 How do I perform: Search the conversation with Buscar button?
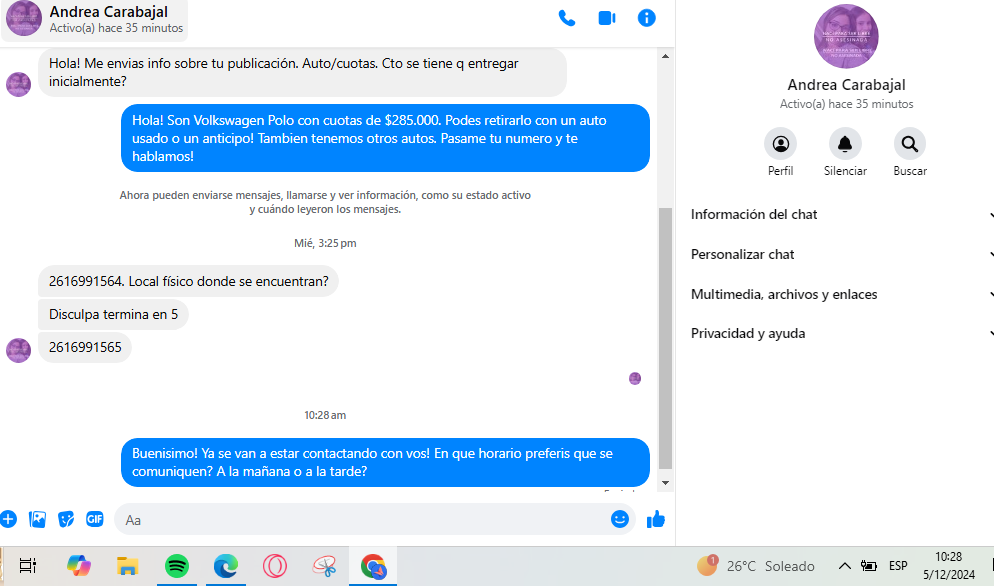(909, 144)
